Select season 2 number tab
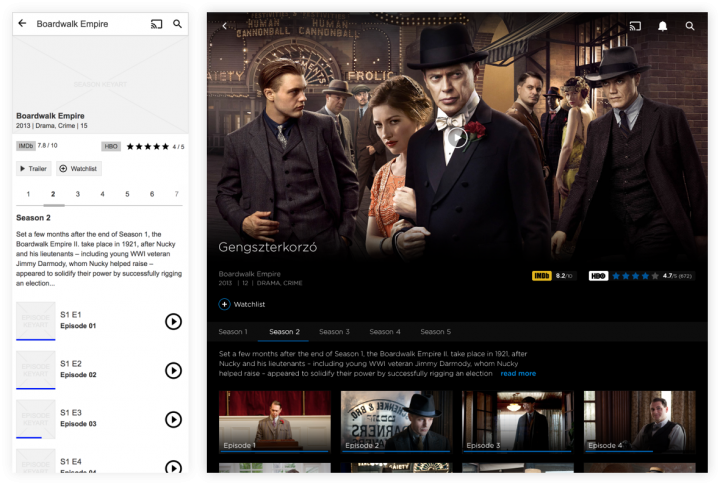This screenshot has width=720, height=485. (53, 194)
